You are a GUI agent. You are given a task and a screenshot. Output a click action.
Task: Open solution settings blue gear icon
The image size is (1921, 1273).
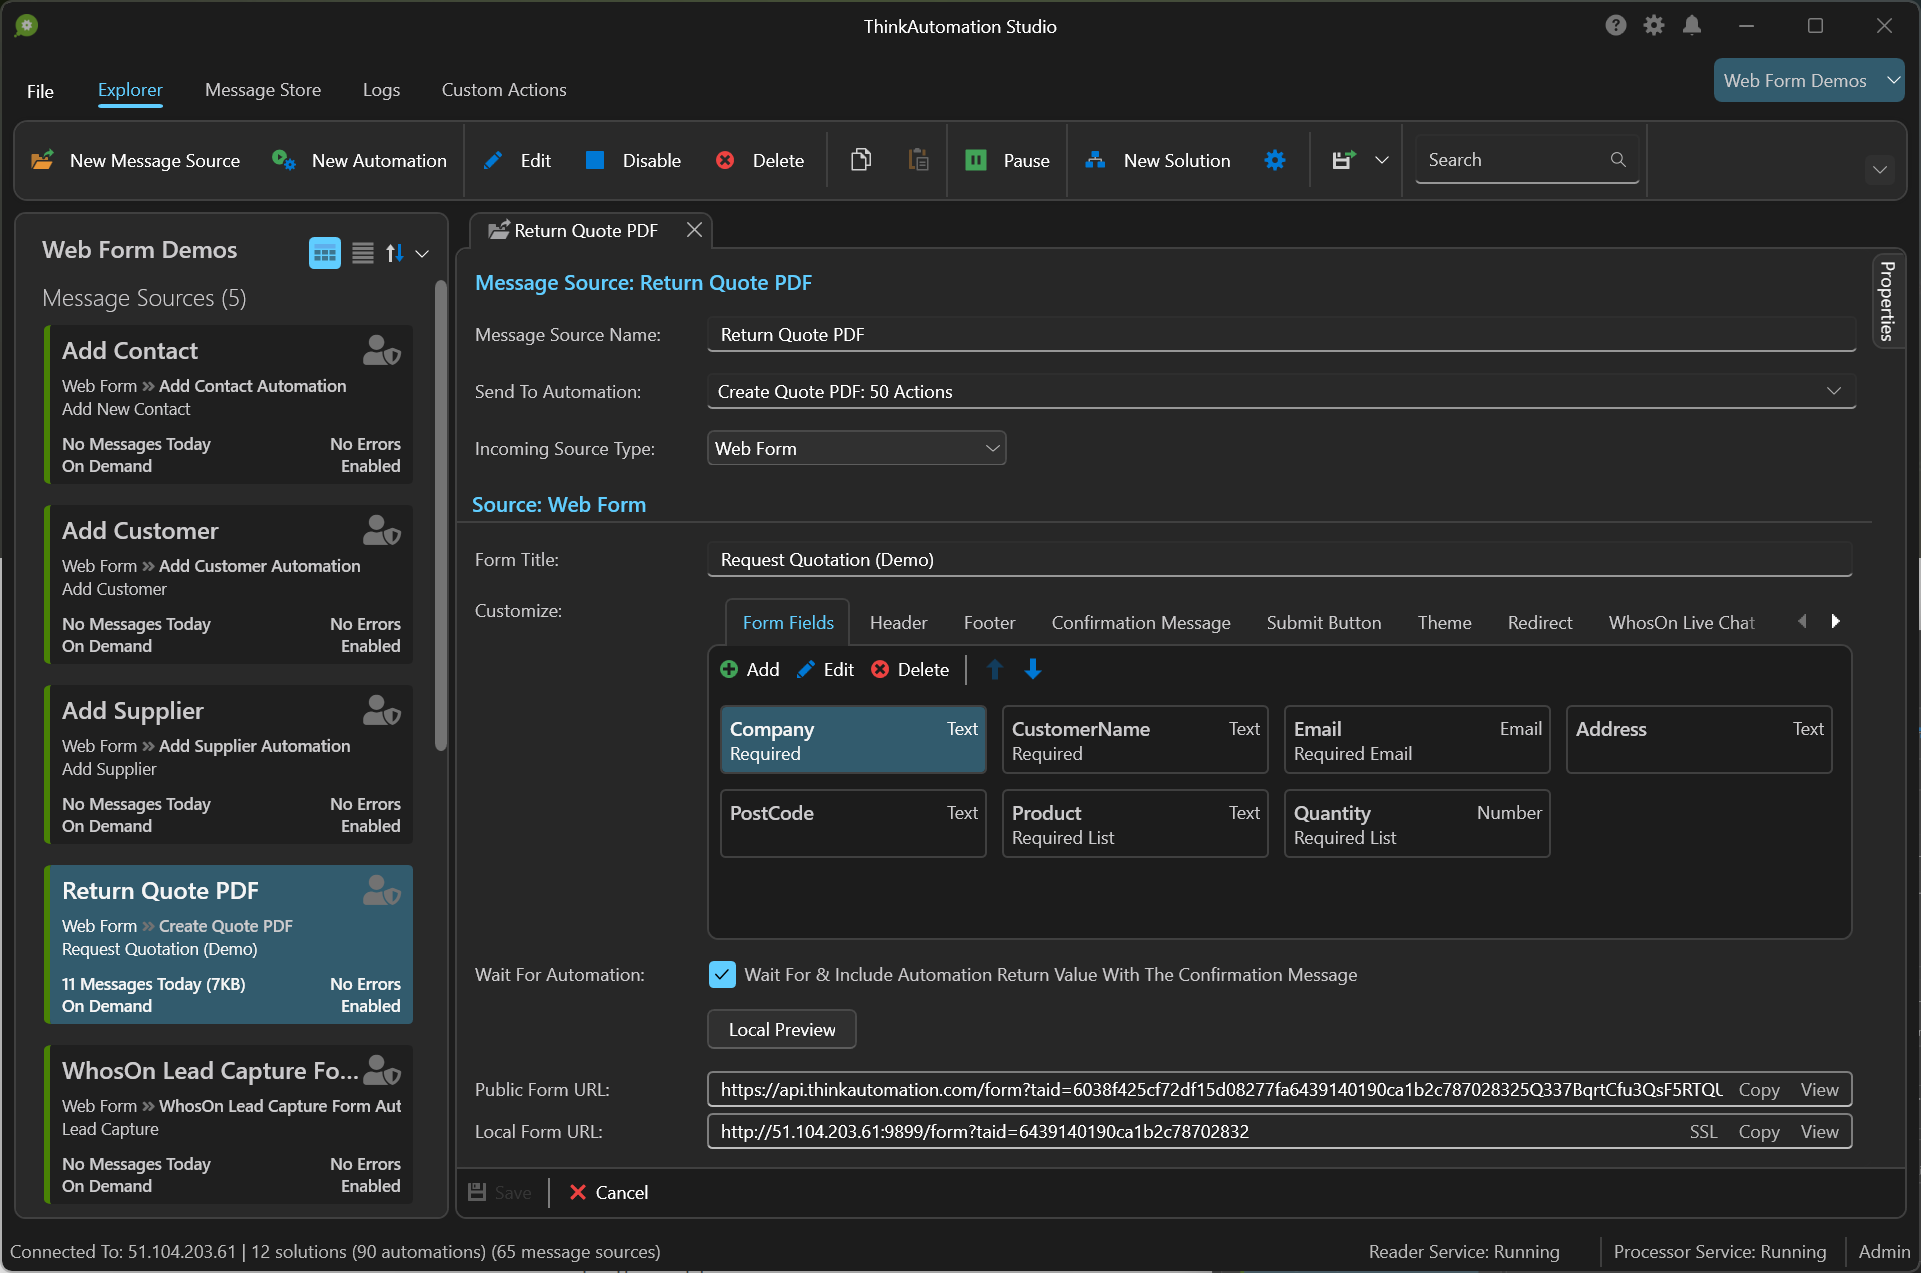[x=1275, y=160]
